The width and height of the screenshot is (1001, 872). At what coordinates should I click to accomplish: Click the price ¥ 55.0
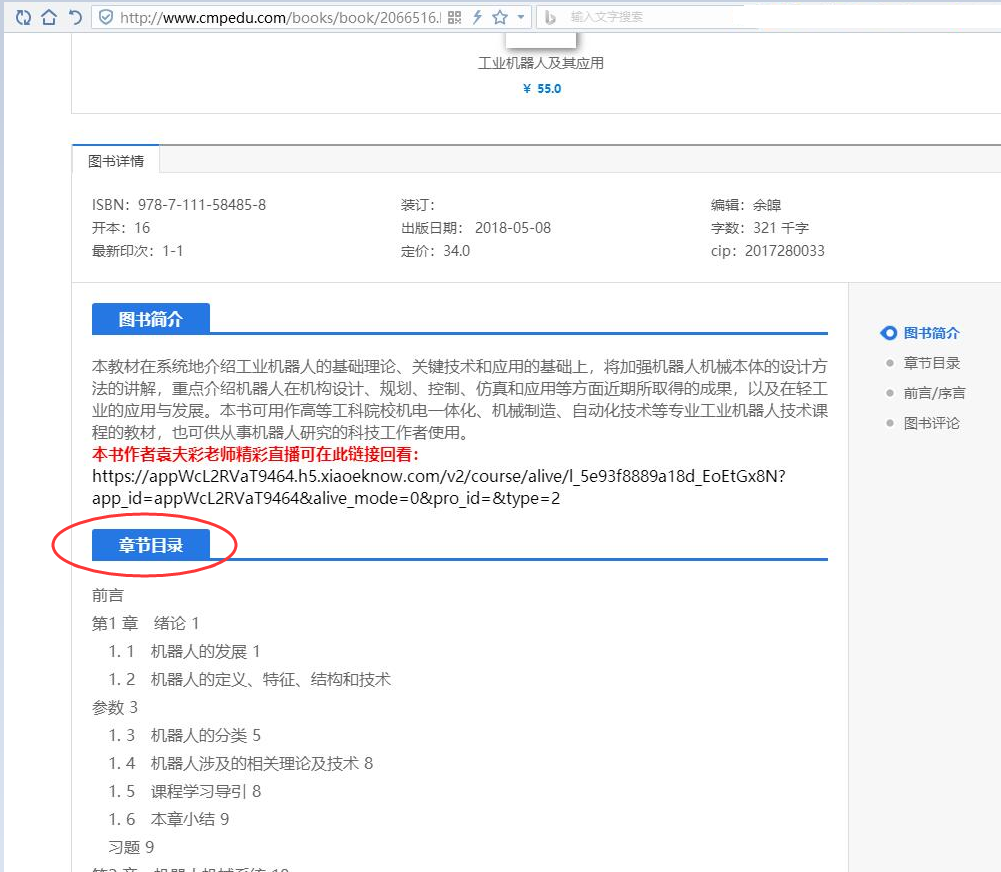(x=542, y=89)
